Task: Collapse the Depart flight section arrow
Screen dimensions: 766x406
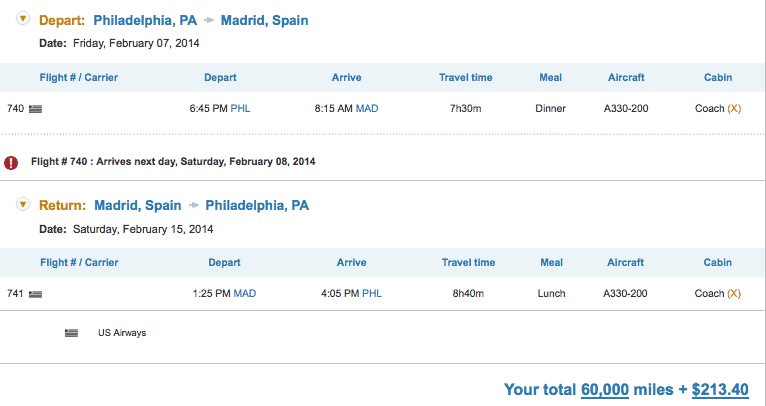Action: (22, 19)
